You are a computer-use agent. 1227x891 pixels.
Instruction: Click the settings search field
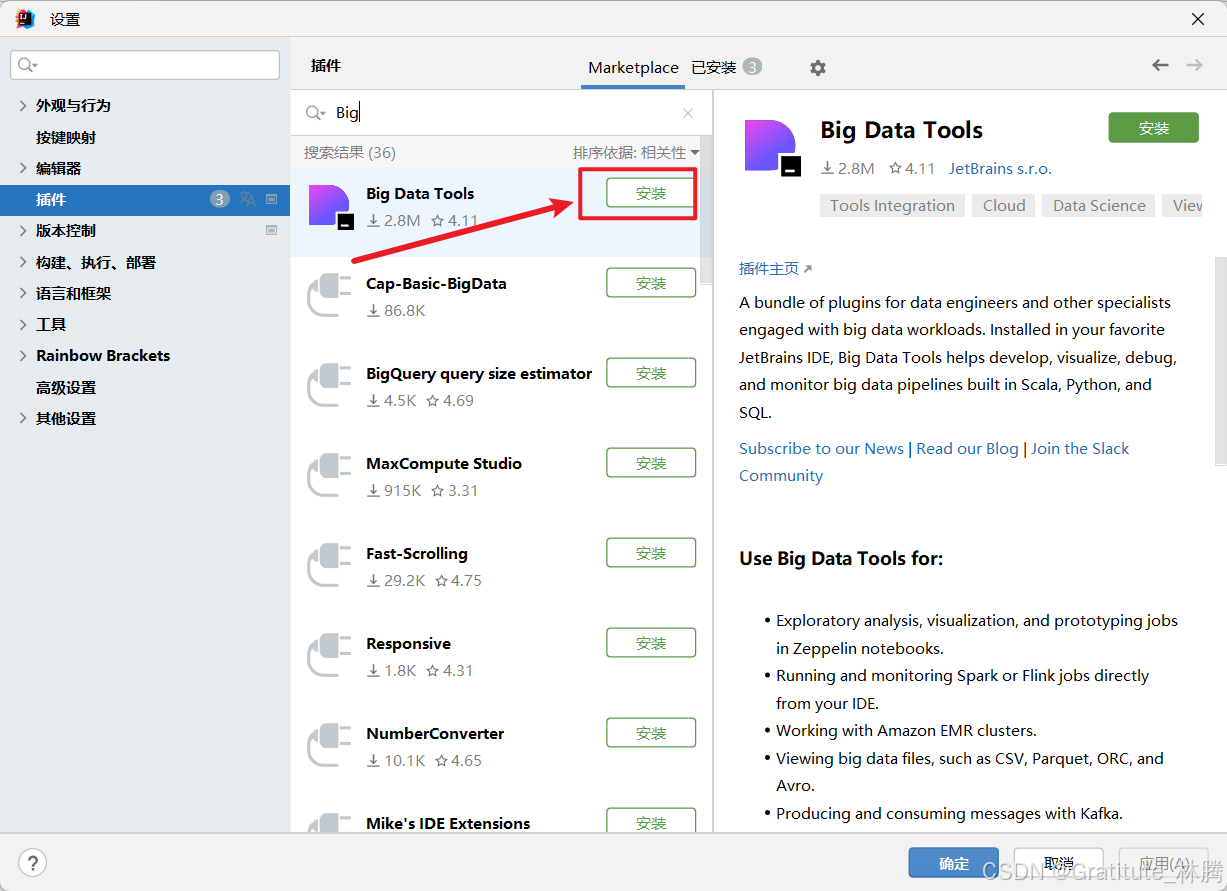145,65
